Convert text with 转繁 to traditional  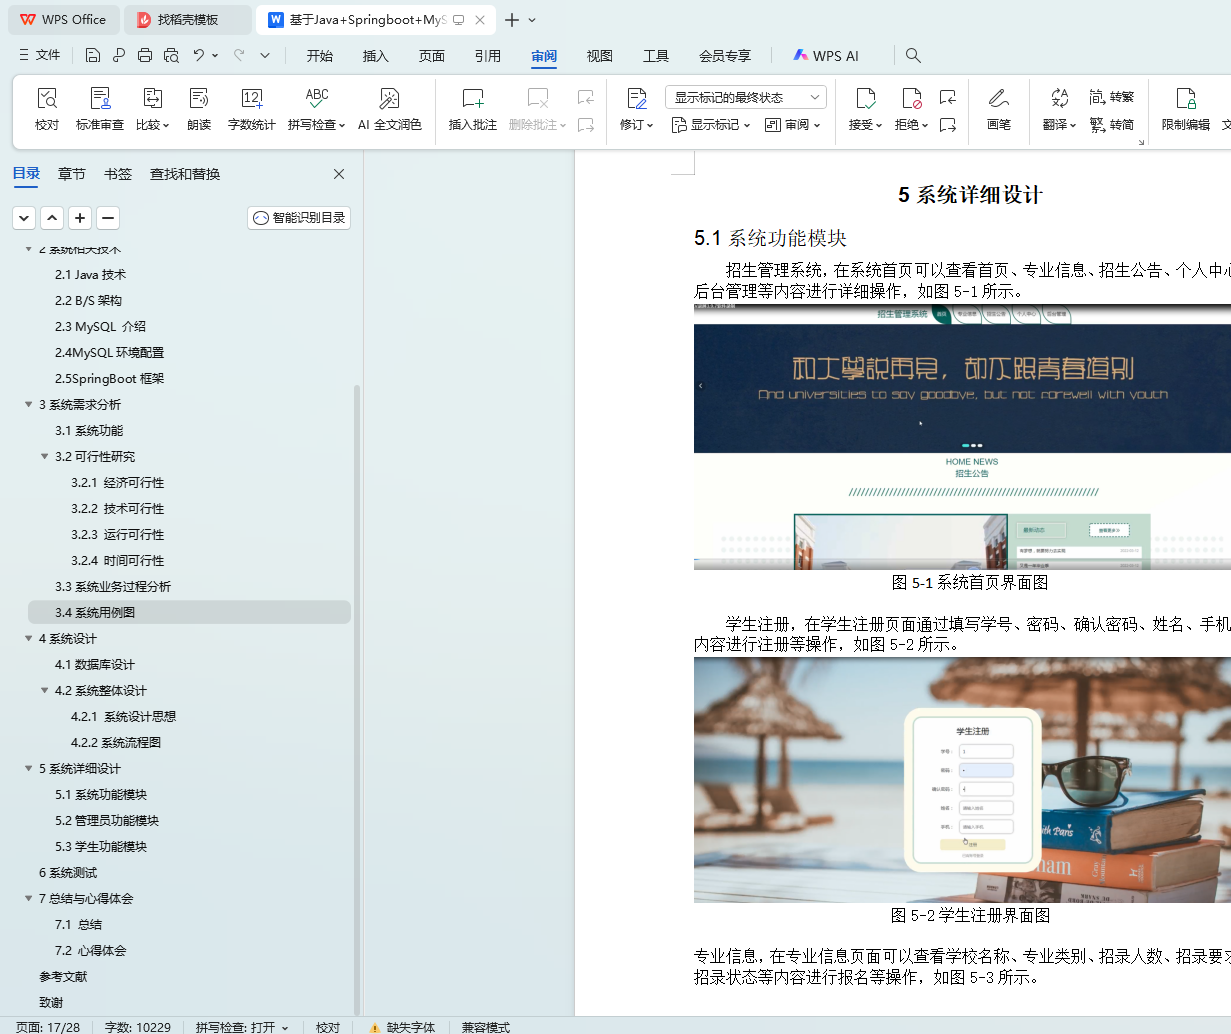1112,97
